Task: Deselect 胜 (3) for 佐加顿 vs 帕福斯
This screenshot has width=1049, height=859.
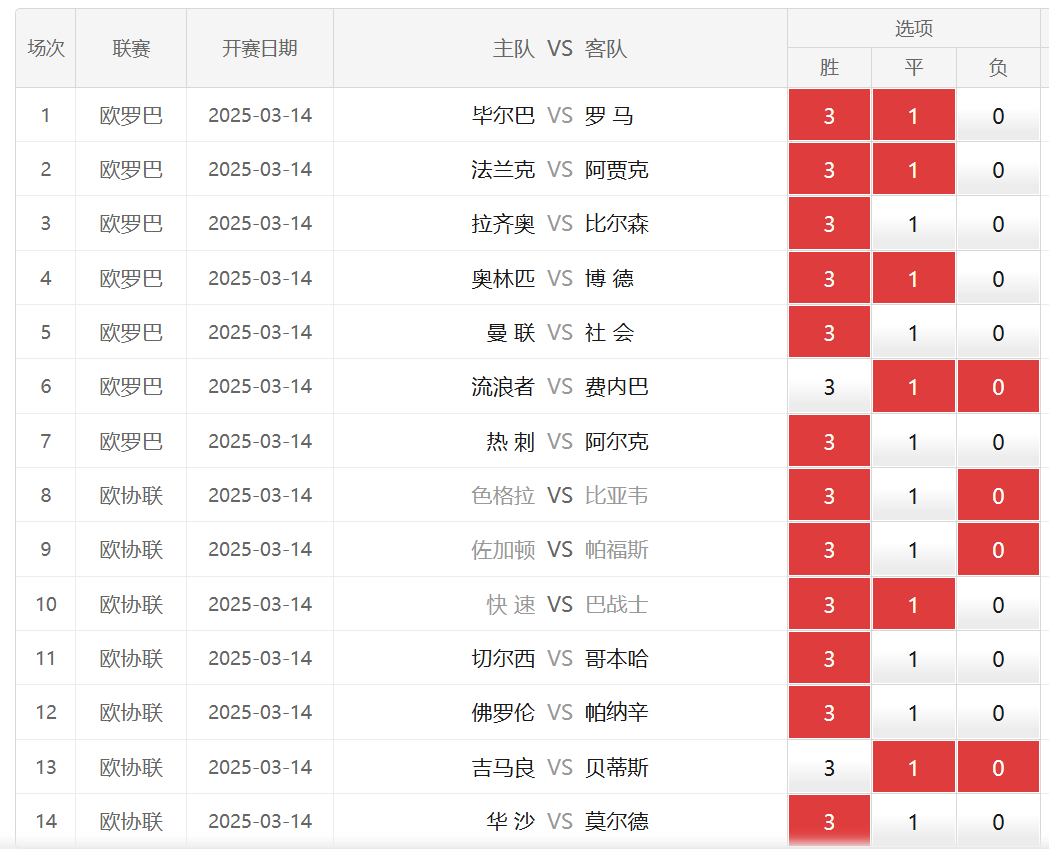Action: (x=829, y=550)
